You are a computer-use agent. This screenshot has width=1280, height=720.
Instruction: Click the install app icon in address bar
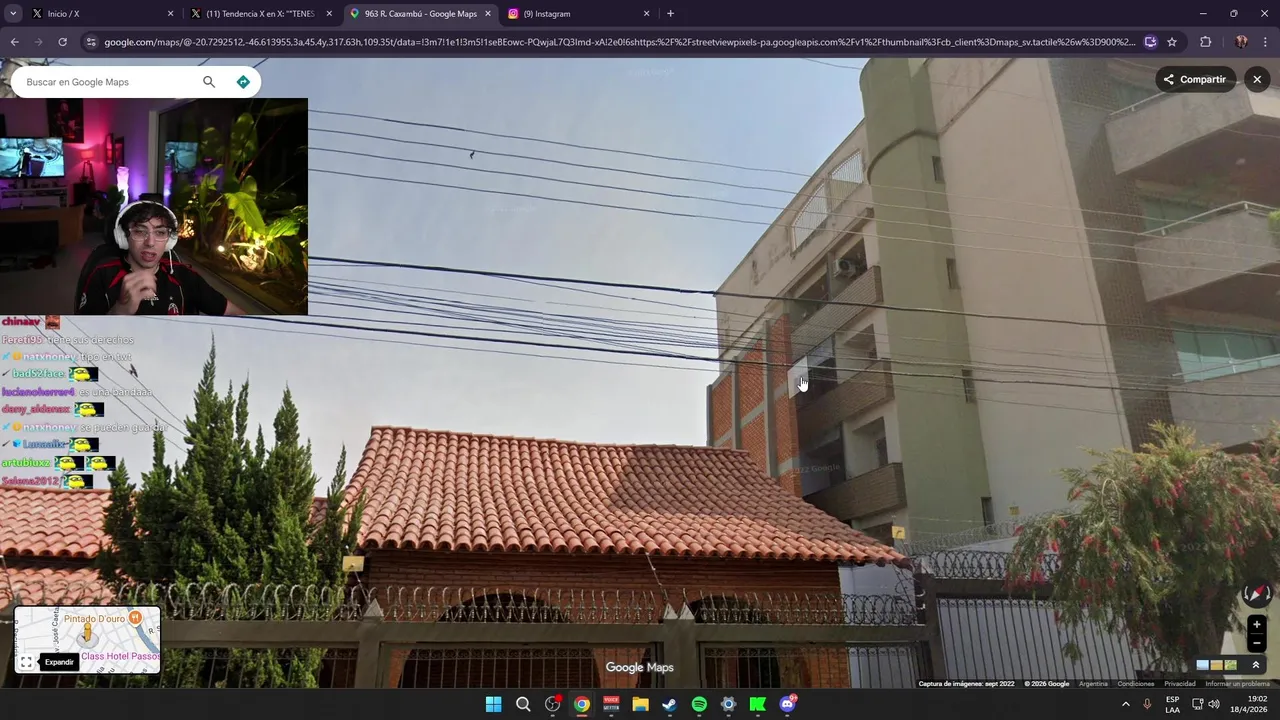1150,42
